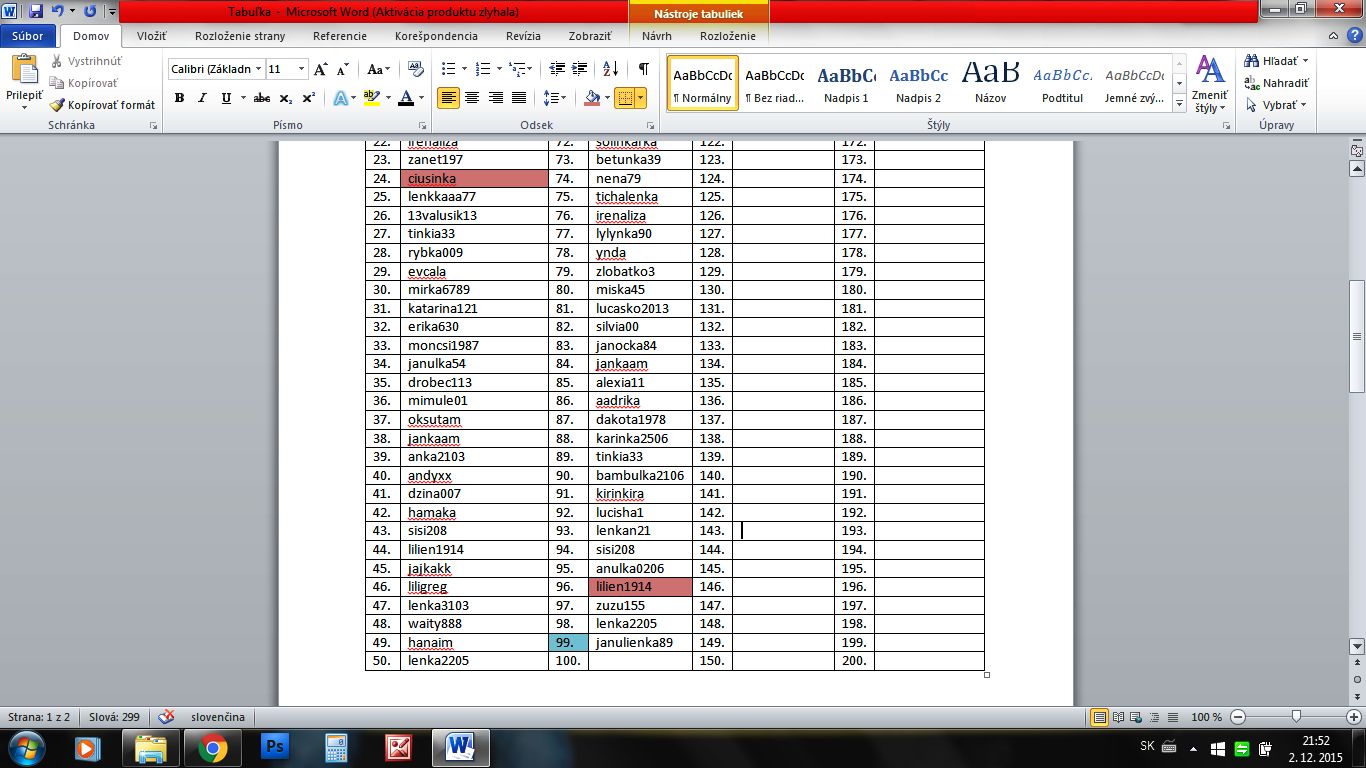
Task: Show paragraph marks with pilcrow icon
Action: [x=643, y=69]
